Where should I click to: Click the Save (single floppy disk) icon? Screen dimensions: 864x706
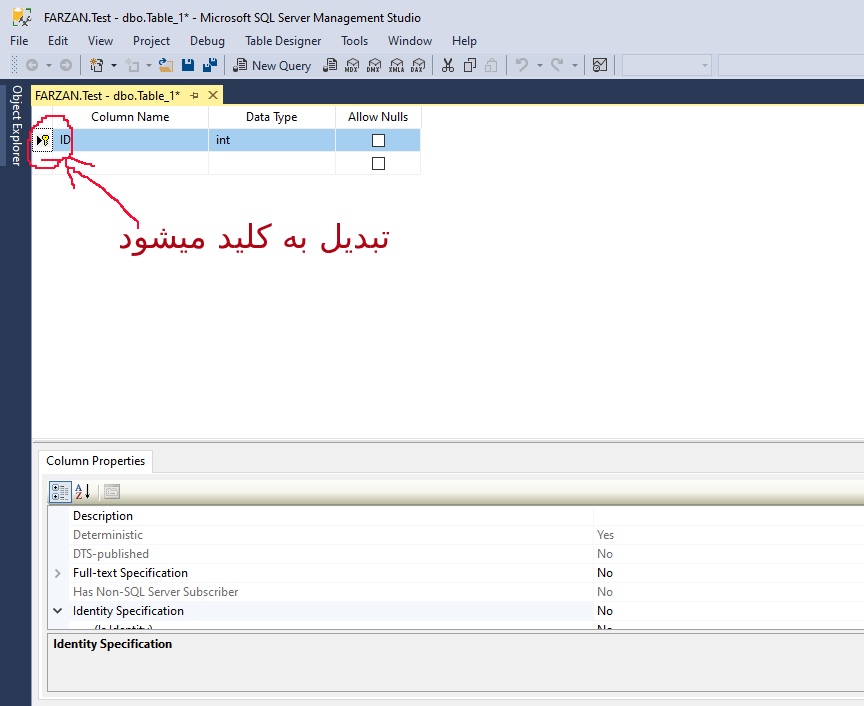(x=188, y=65)
